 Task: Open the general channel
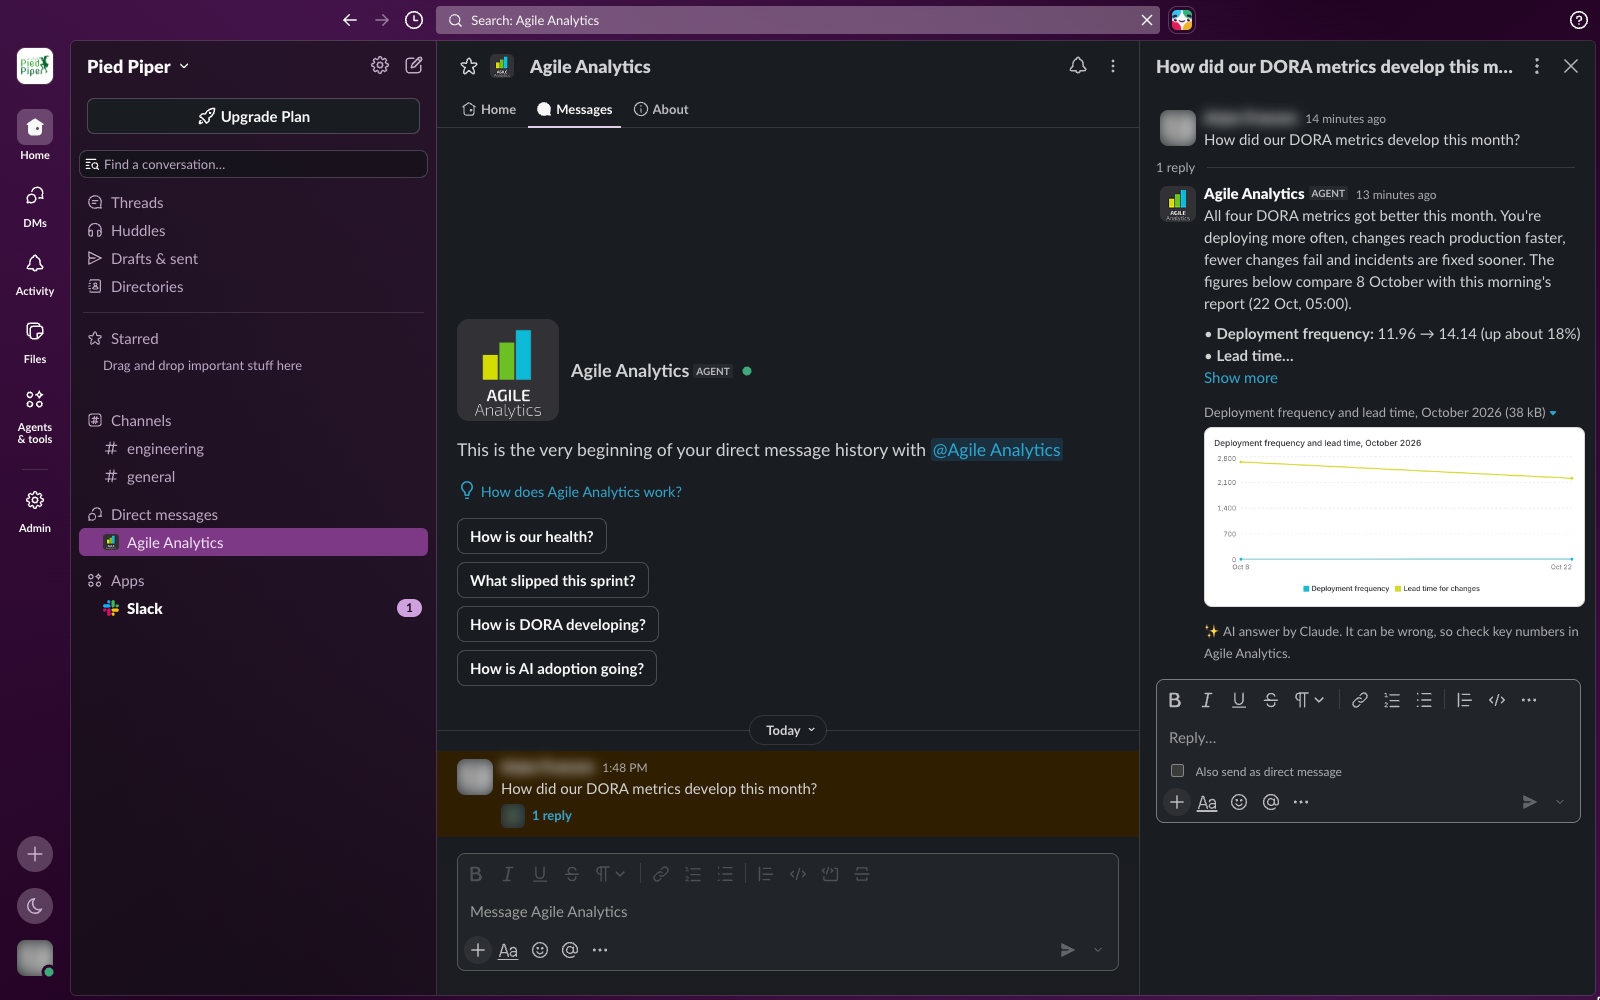click(x=253, y=477)
